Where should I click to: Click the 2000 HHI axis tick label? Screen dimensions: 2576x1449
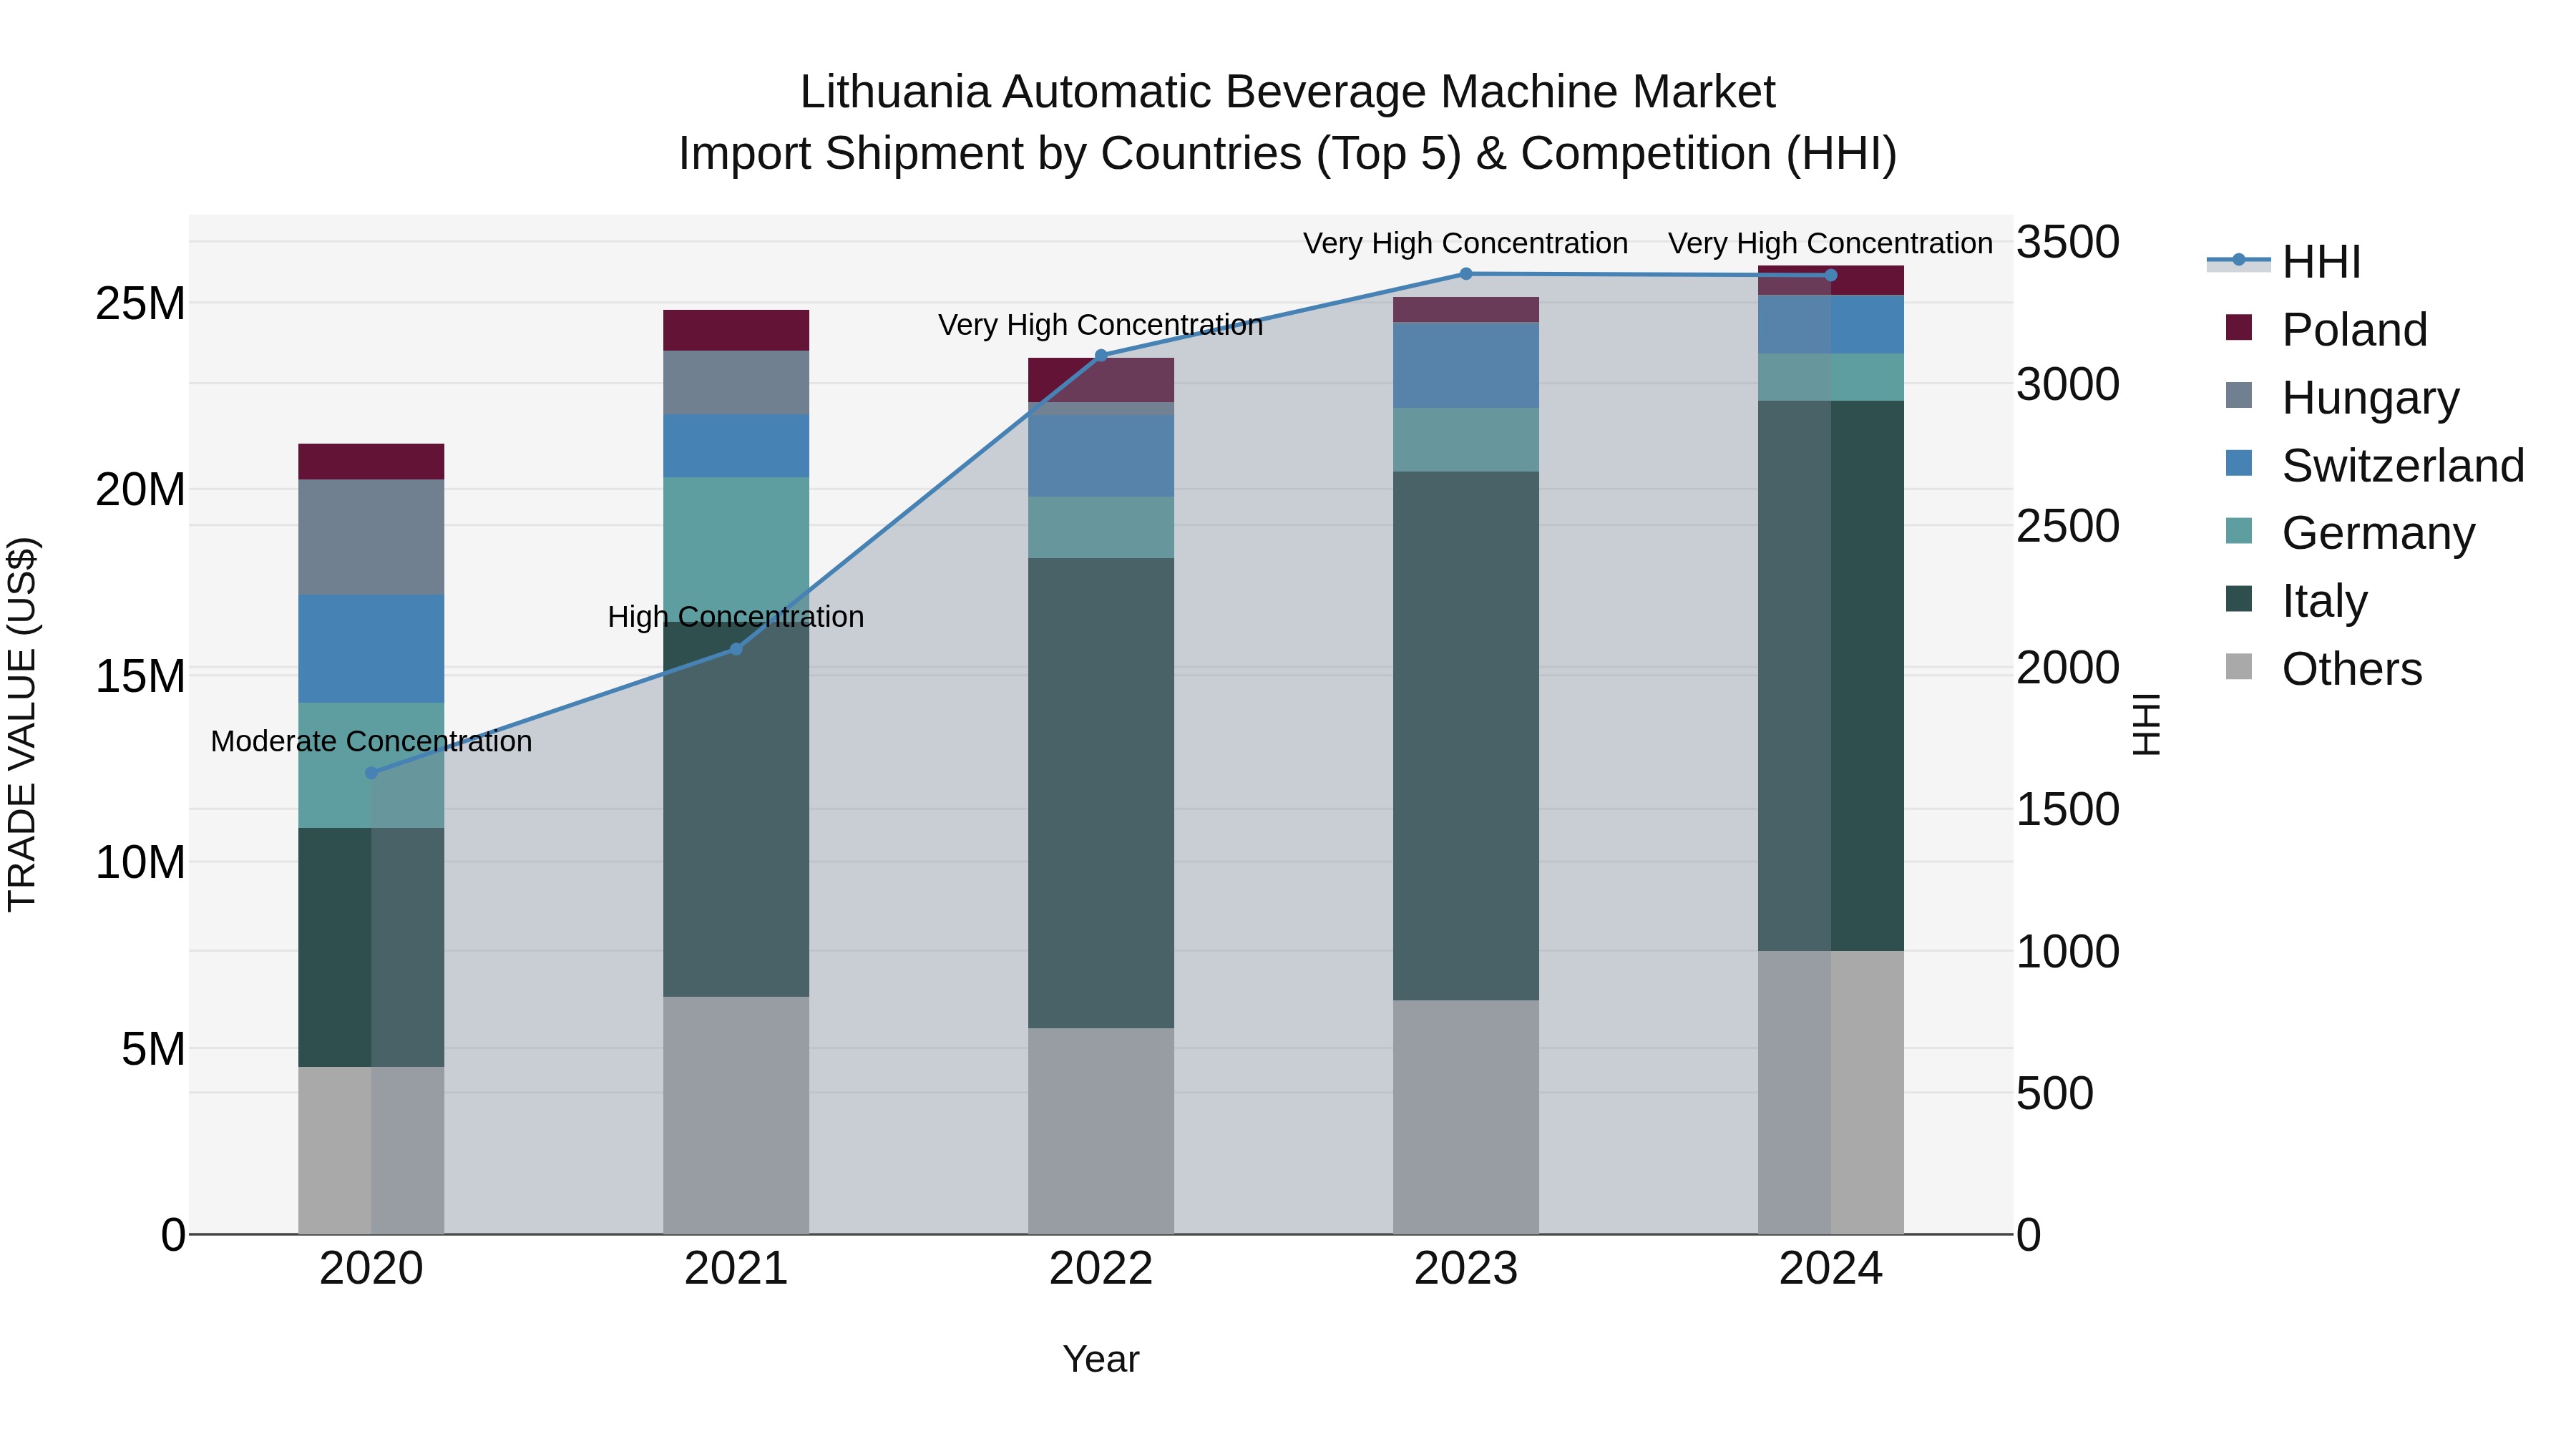[2068, 668]
